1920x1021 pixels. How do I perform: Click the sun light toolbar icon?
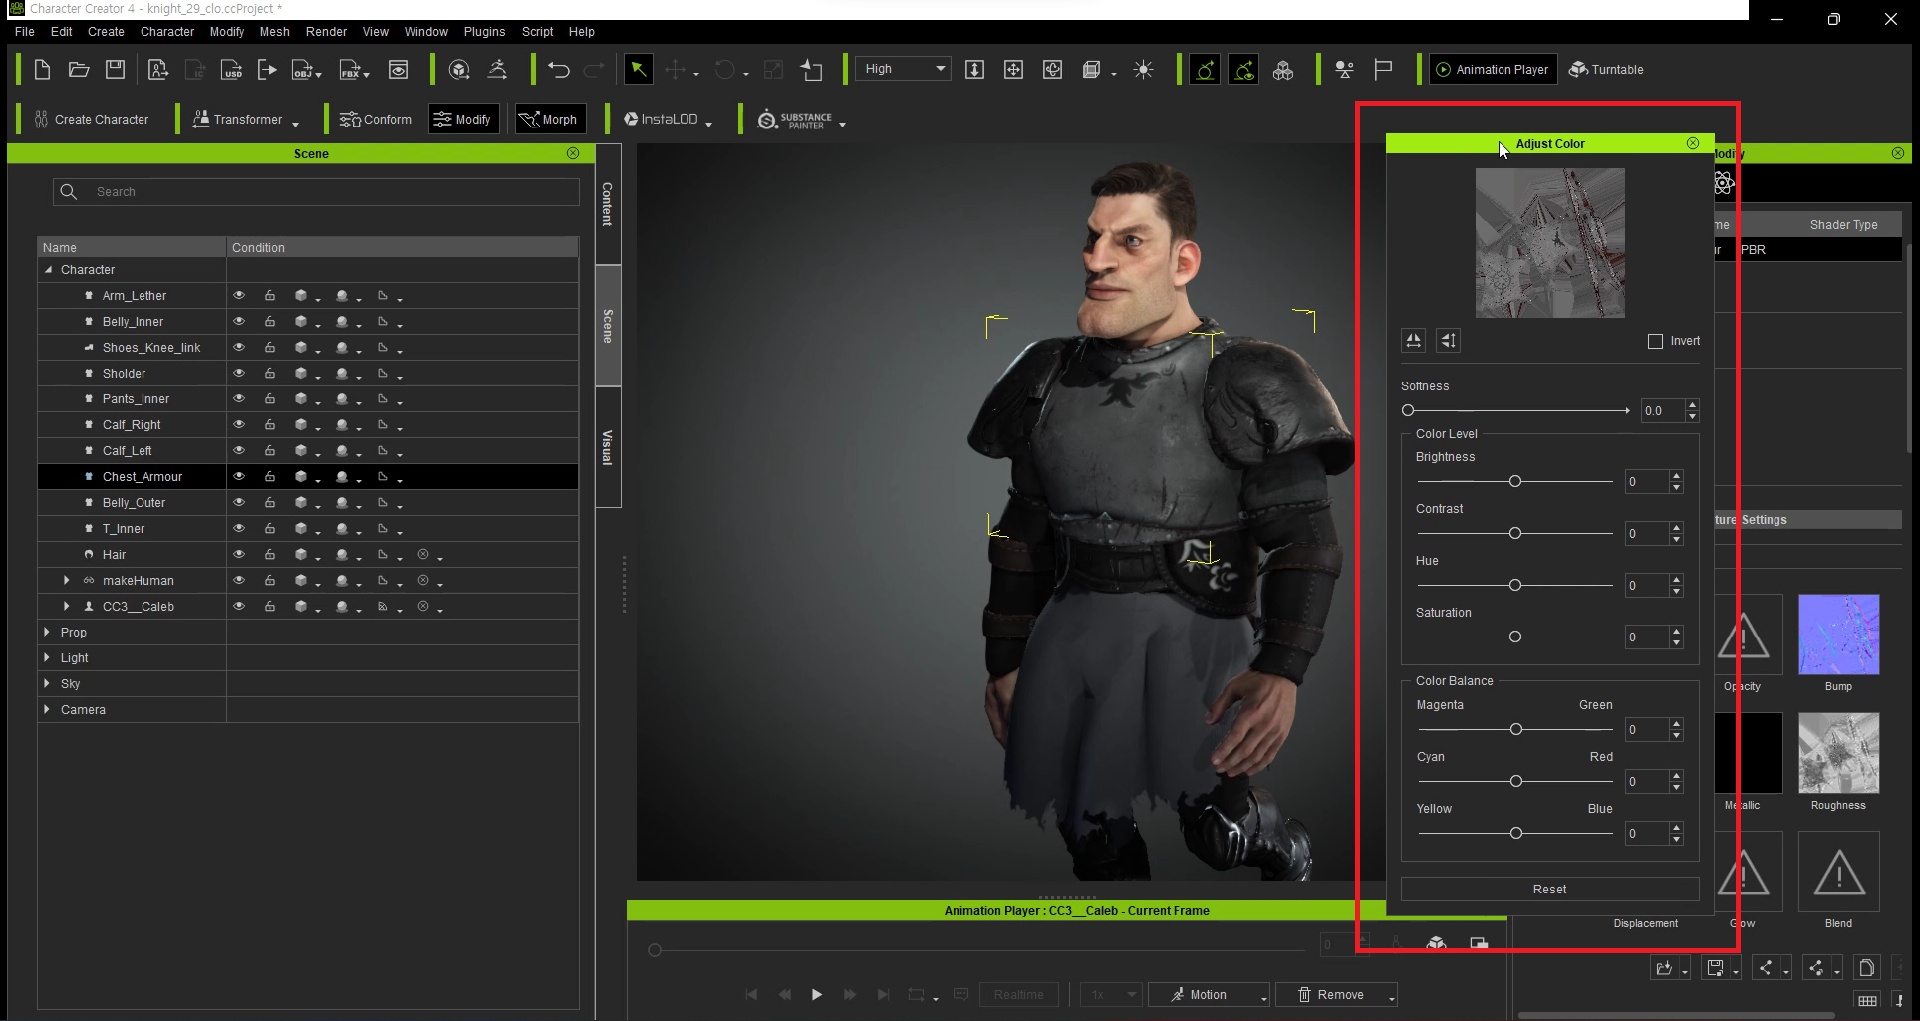[x=1143, y=70]
